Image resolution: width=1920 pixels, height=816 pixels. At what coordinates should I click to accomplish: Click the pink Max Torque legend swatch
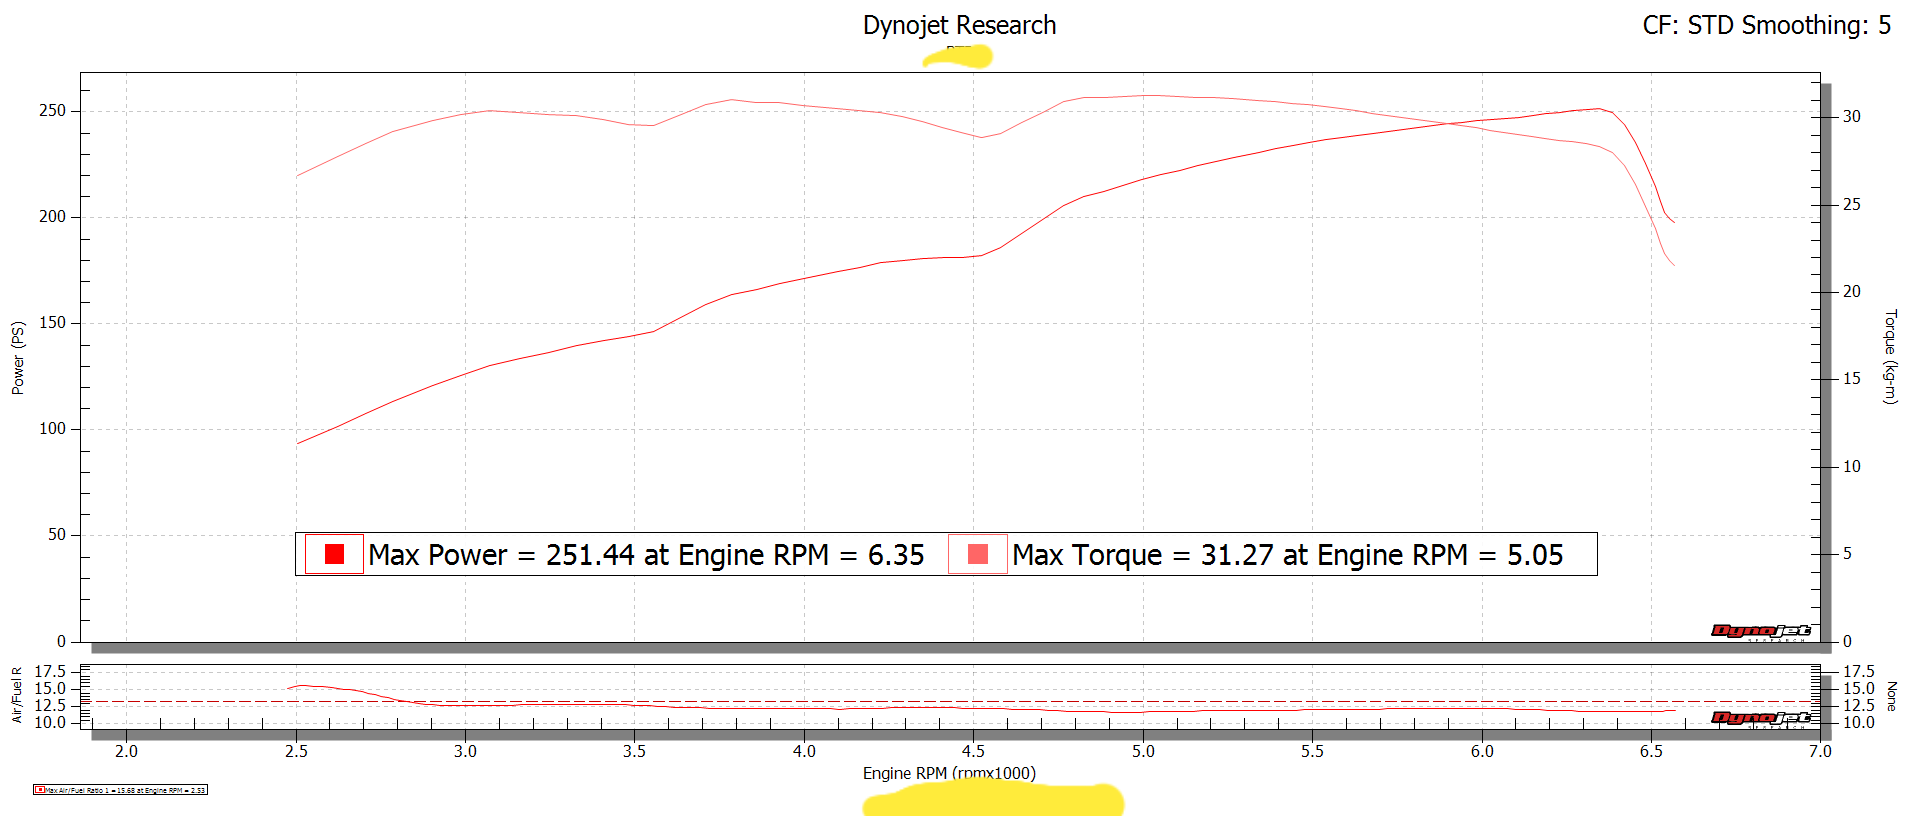[978, 554]
